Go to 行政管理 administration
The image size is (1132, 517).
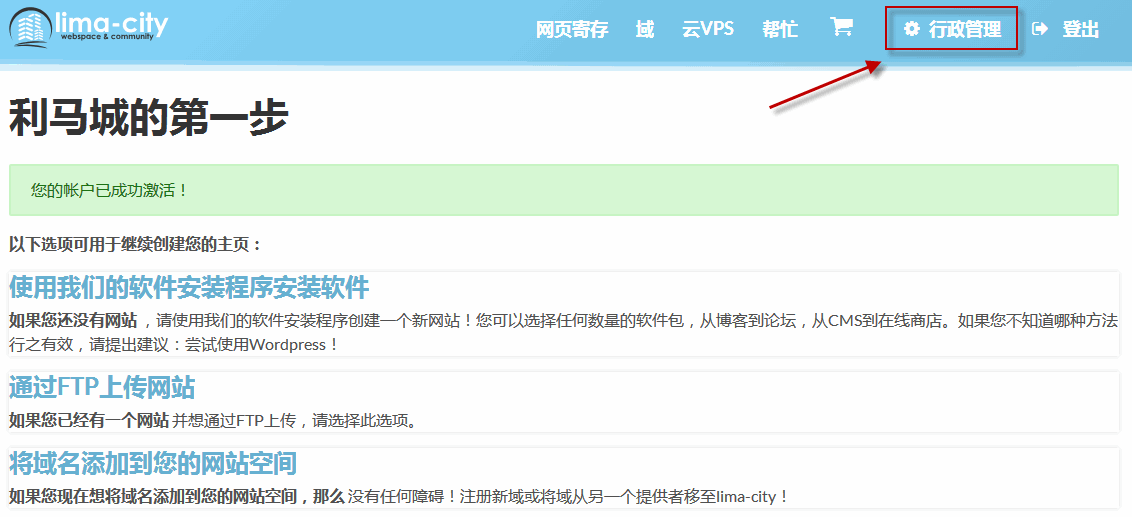coord(953,29)
